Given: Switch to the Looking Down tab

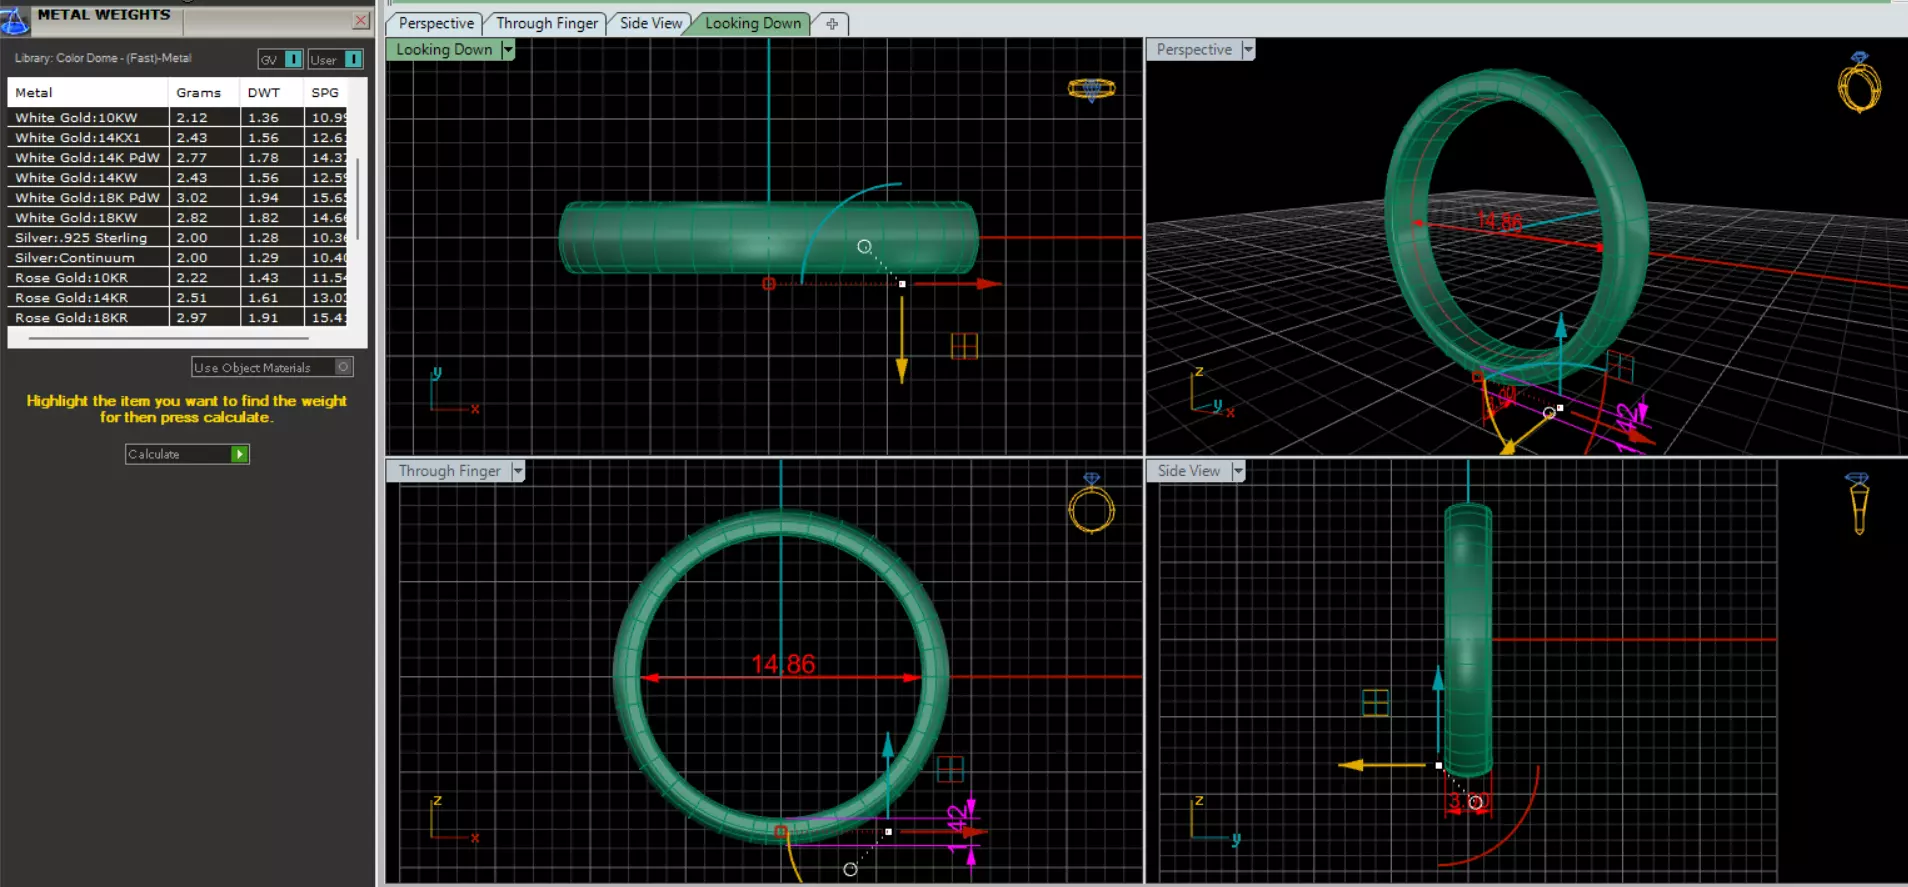Looking at the screenshot, I should point(753,24).
